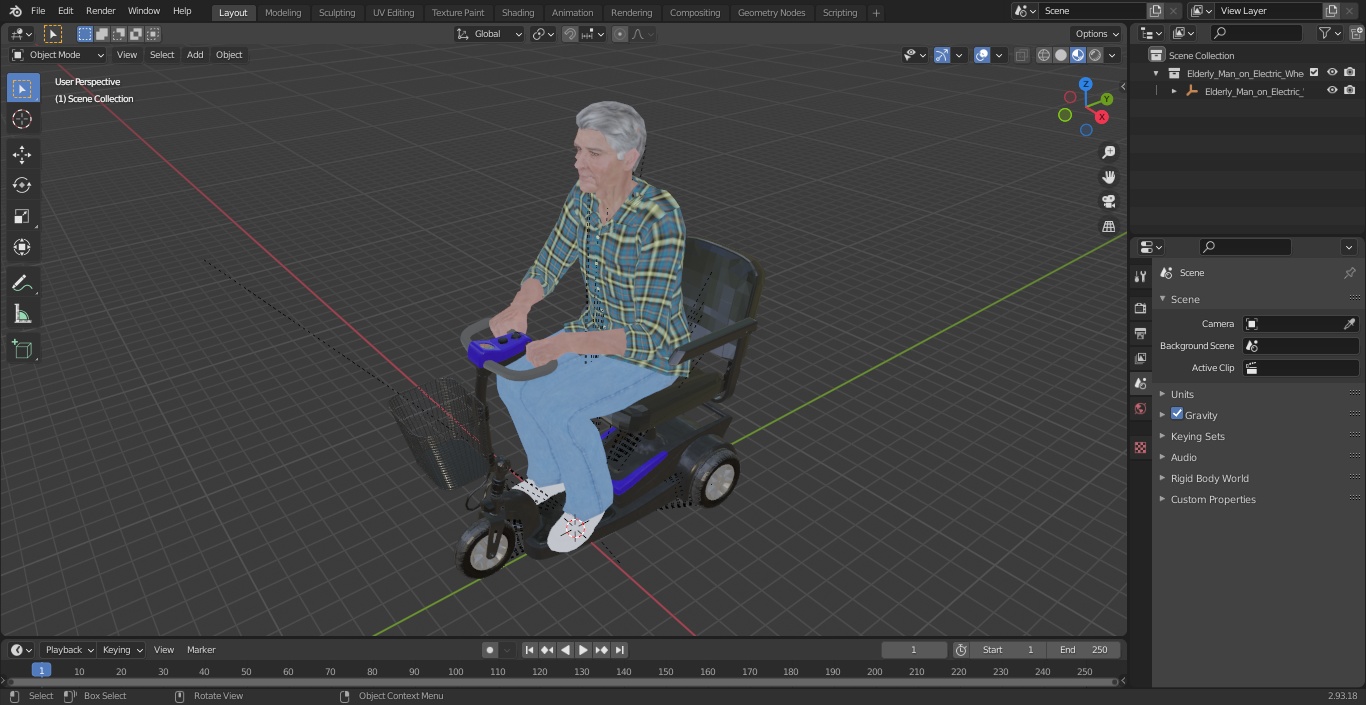Select the Cursor tool in toolbar
This screenshot has width=1366, height=705.
[x=22, y=119]
